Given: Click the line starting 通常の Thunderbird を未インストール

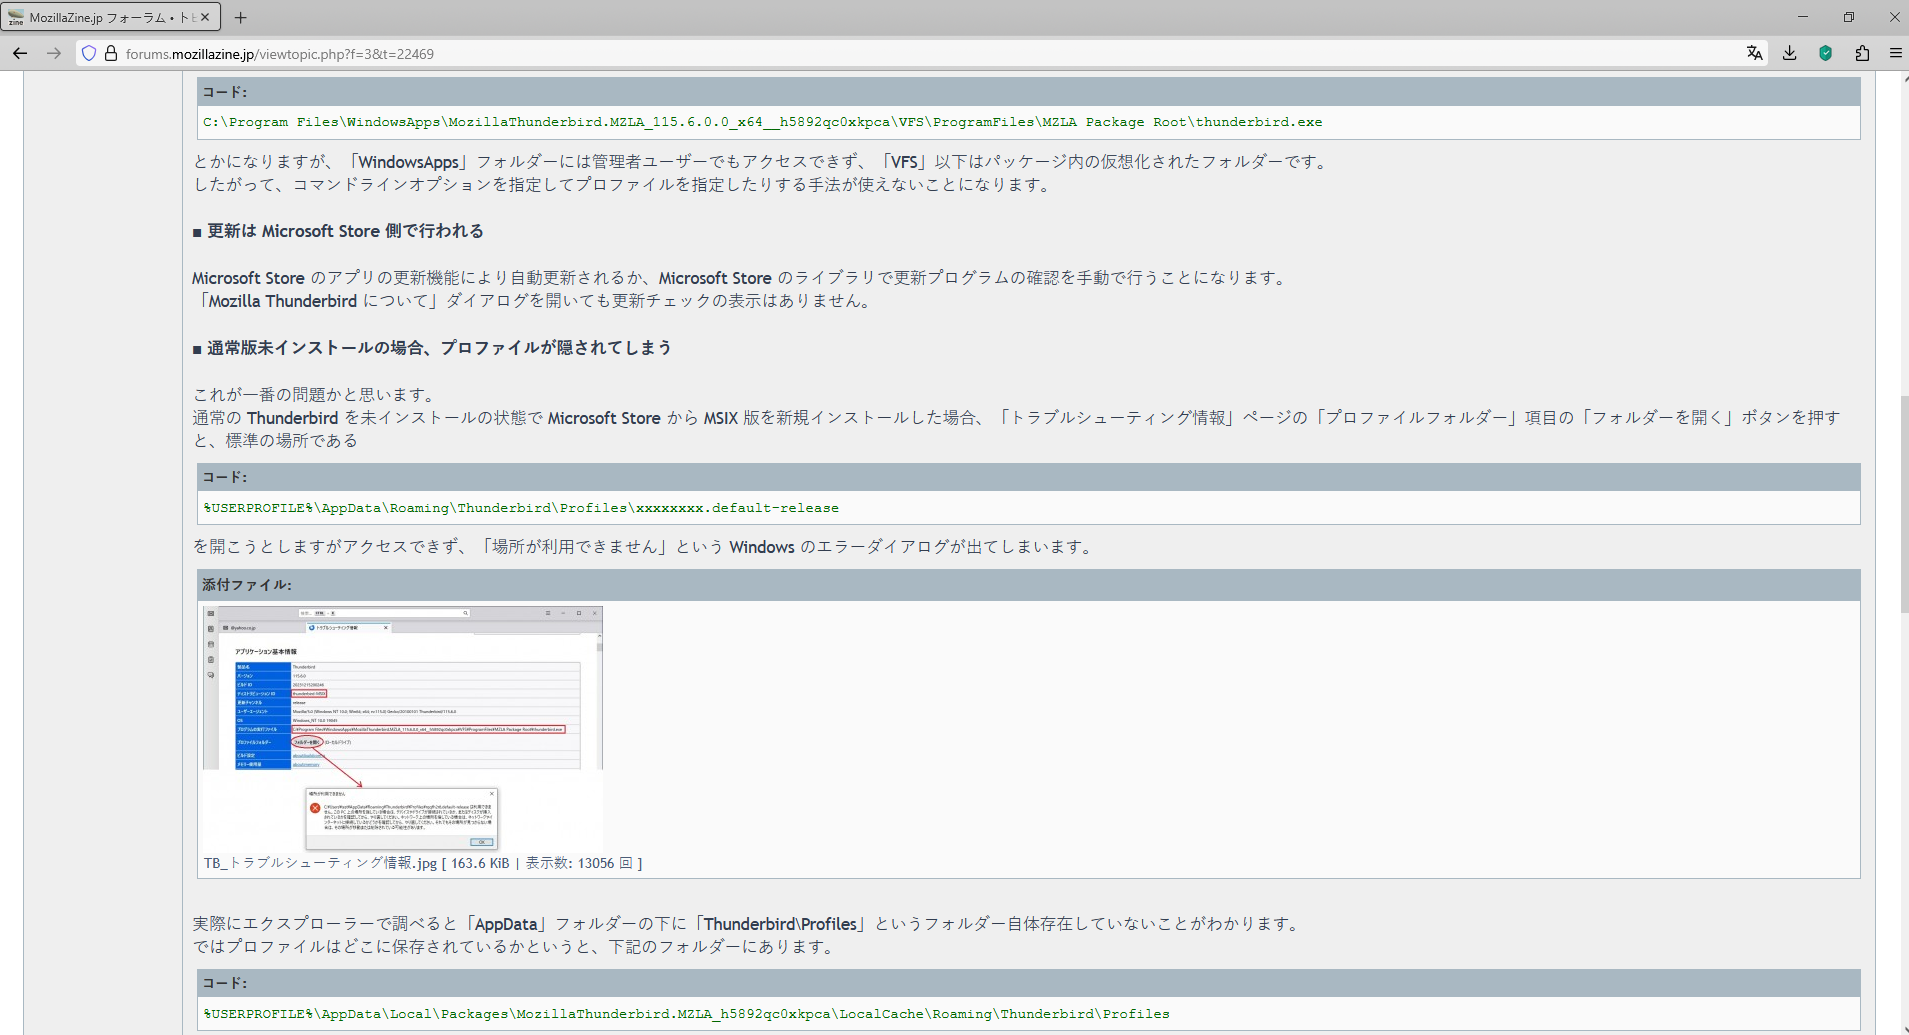Looking at the screenshot, I should [1017, 418].
